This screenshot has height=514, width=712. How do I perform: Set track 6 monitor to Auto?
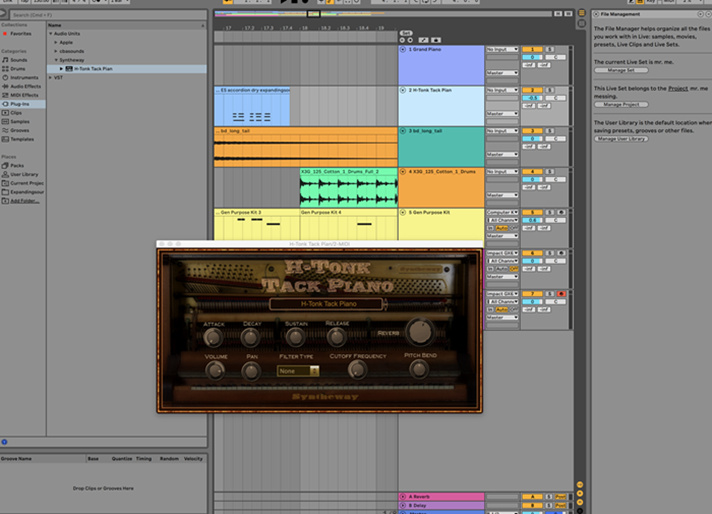[502, 269]
